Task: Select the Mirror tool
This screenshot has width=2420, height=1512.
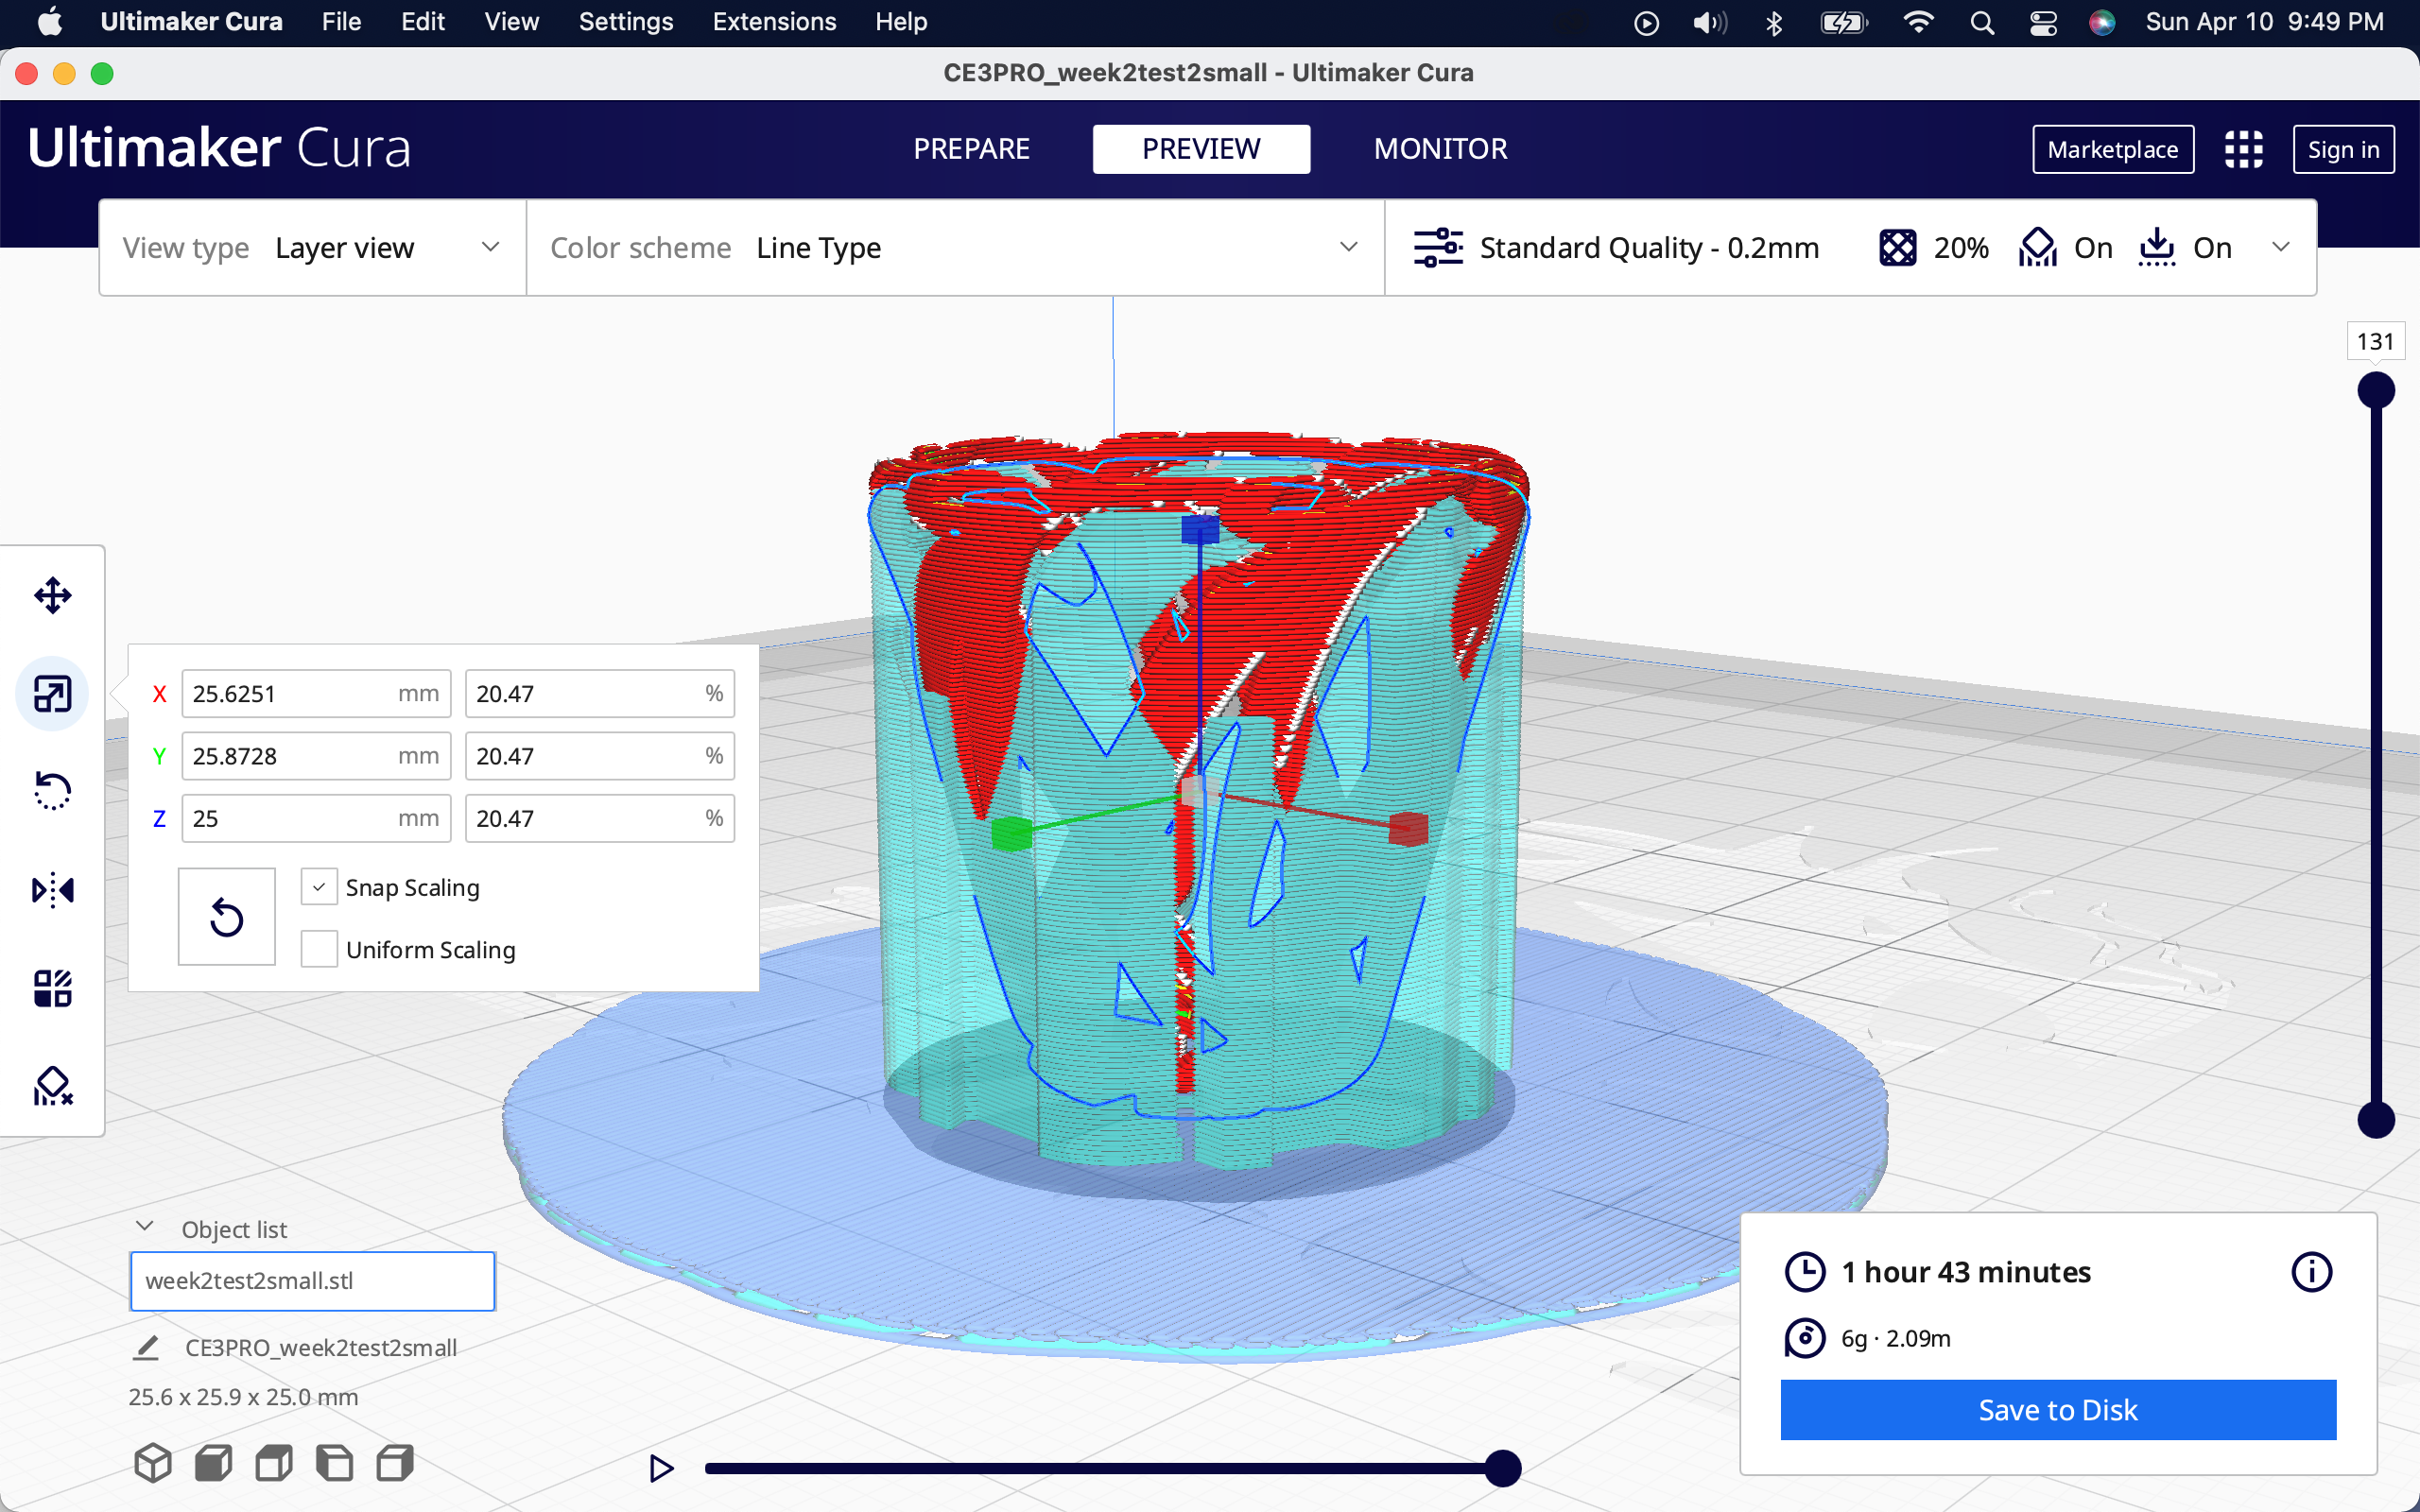Action: tap(52, 889)
